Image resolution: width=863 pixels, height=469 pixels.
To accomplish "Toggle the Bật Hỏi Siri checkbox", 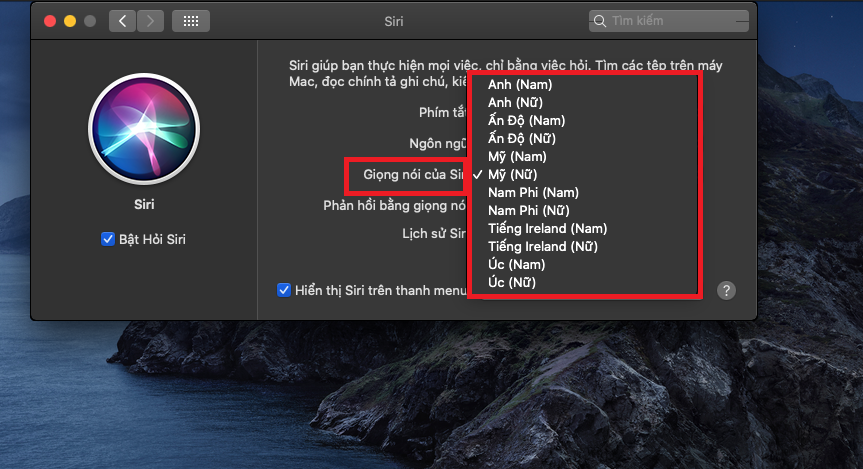I will coord(108,239).
